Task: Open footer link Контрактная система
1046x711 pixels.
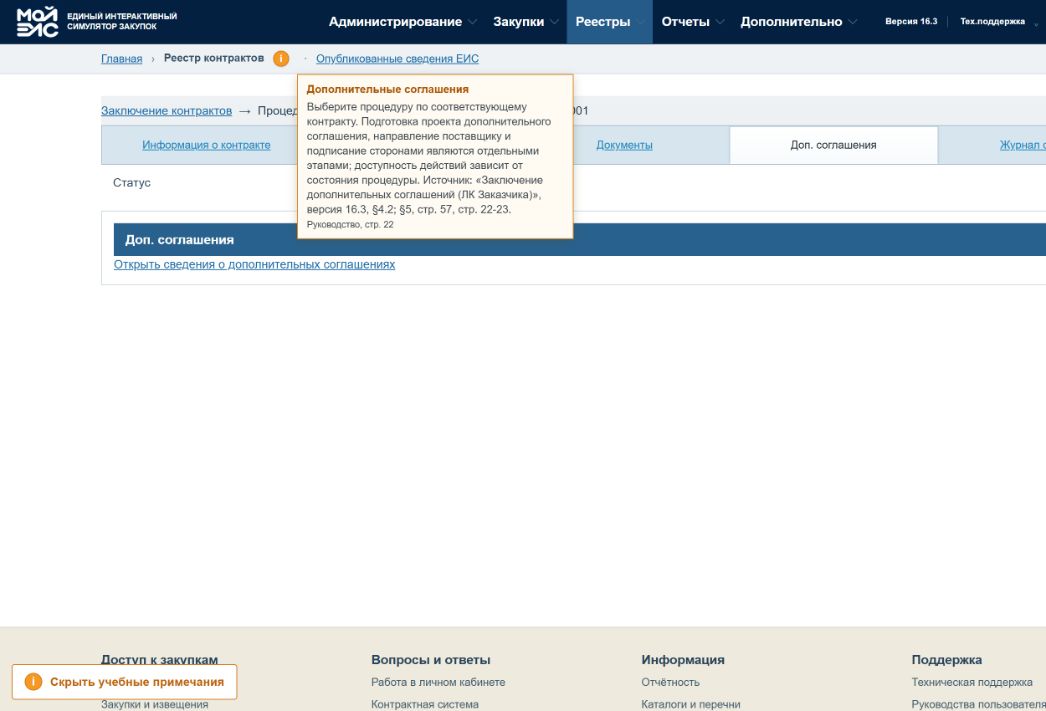Action: pos(424,704)
